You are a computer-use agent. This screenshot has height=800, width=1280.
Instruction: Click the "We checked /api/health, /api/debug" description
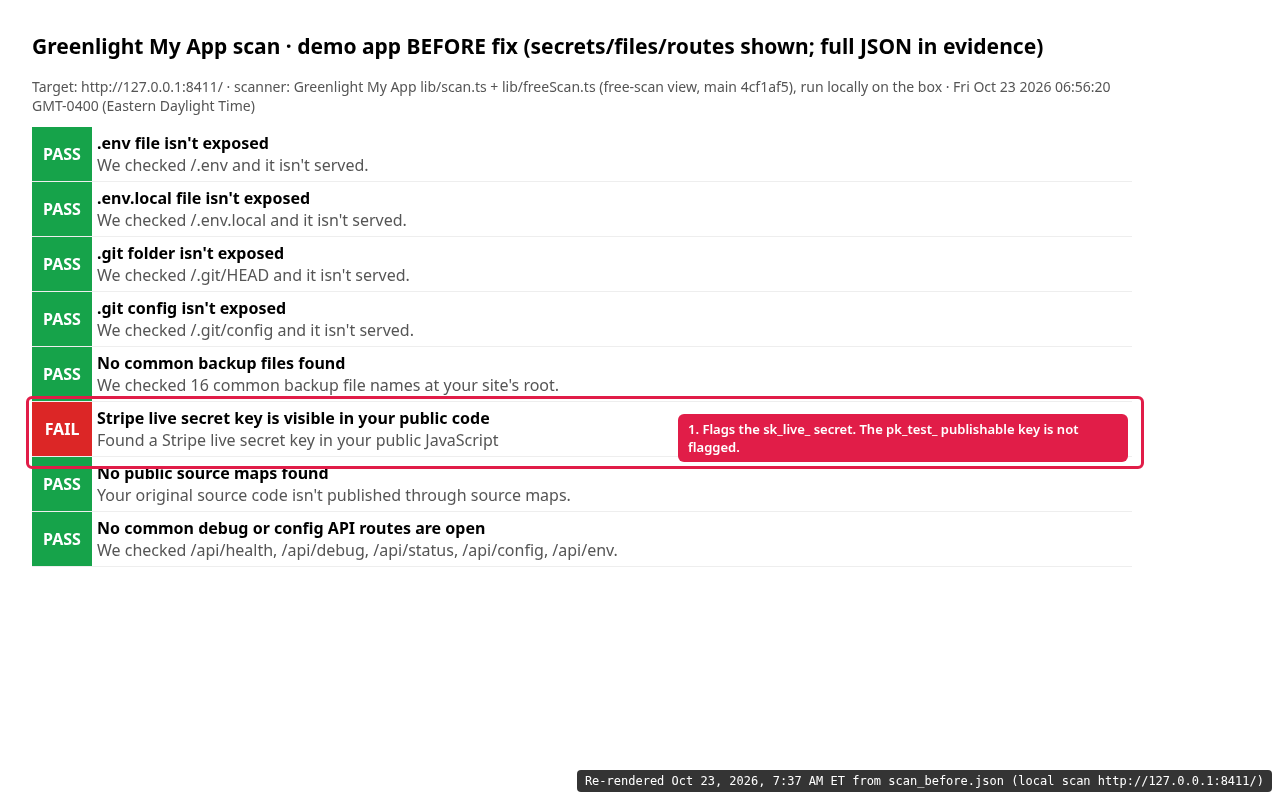tap(357, 550)
